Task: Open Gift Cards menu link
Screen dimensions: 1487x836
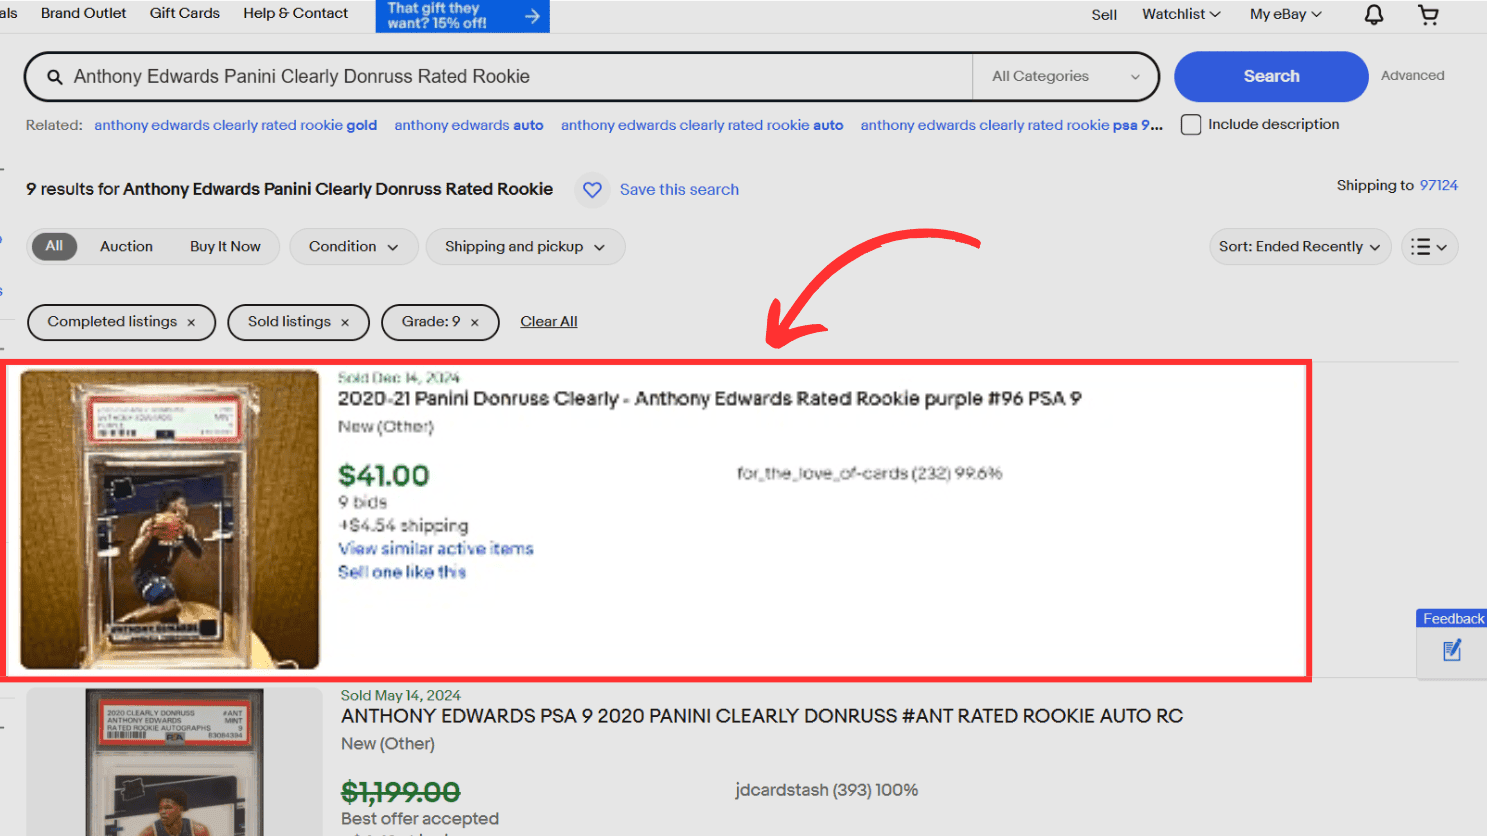Action: pos(184,13)
